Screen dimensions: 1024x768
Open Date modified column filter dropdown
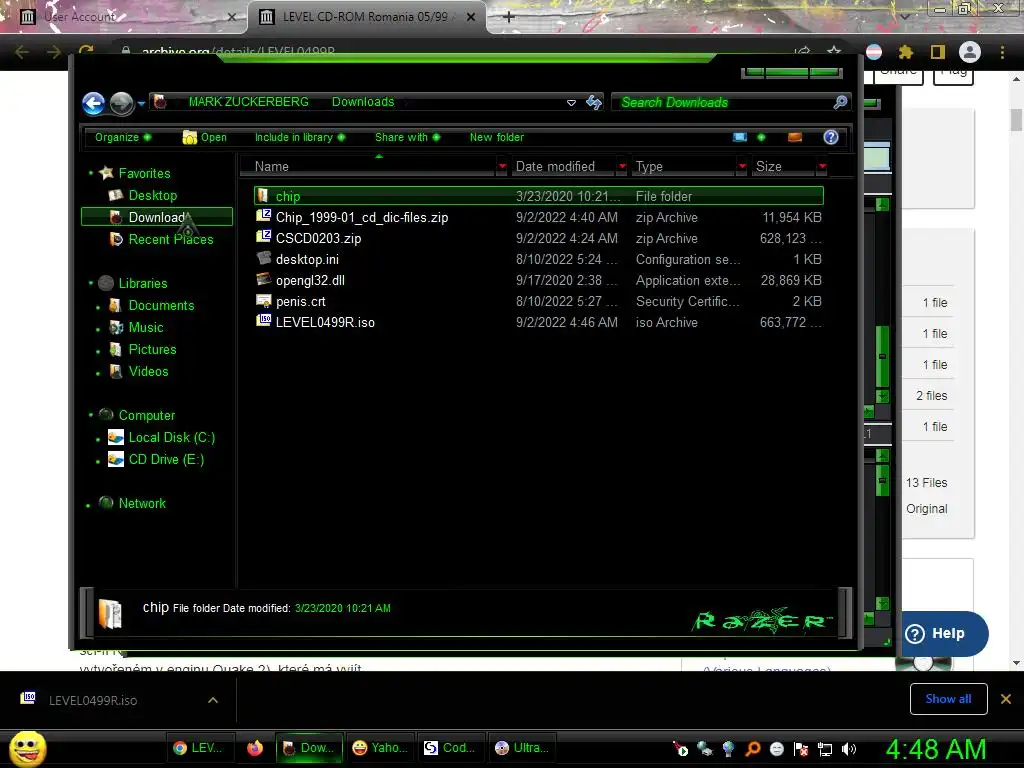[622, 167]
